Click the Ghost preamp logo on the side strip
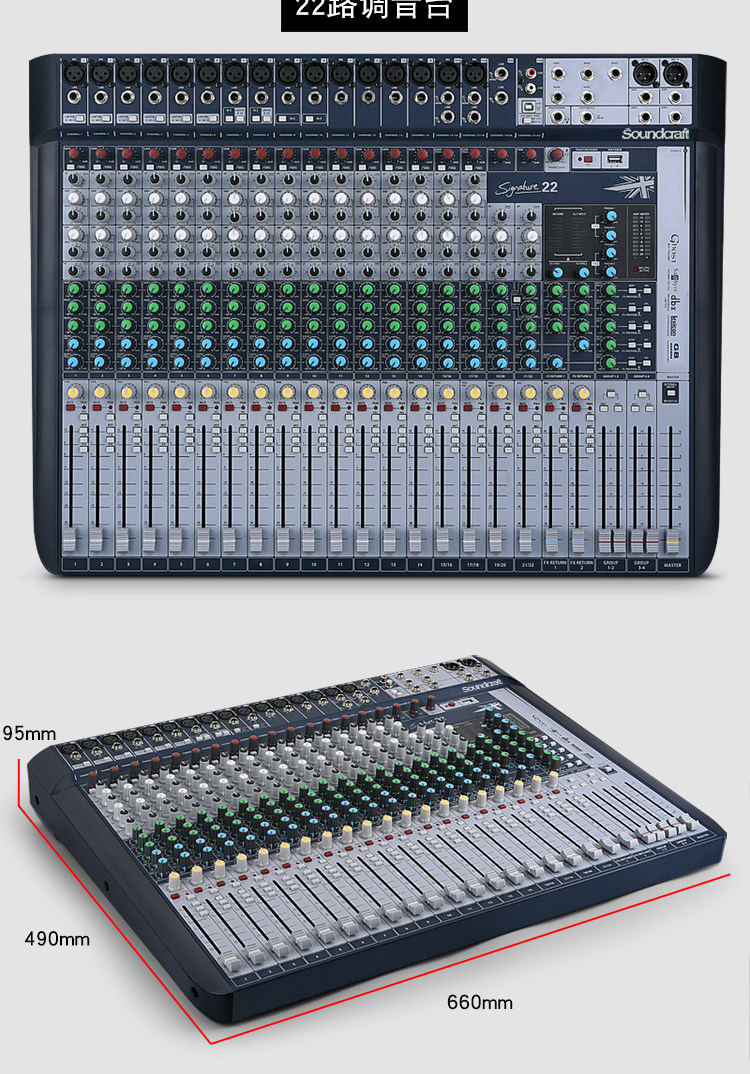Viewport: 750px width, 1074px height. click(x=674, y=249)
